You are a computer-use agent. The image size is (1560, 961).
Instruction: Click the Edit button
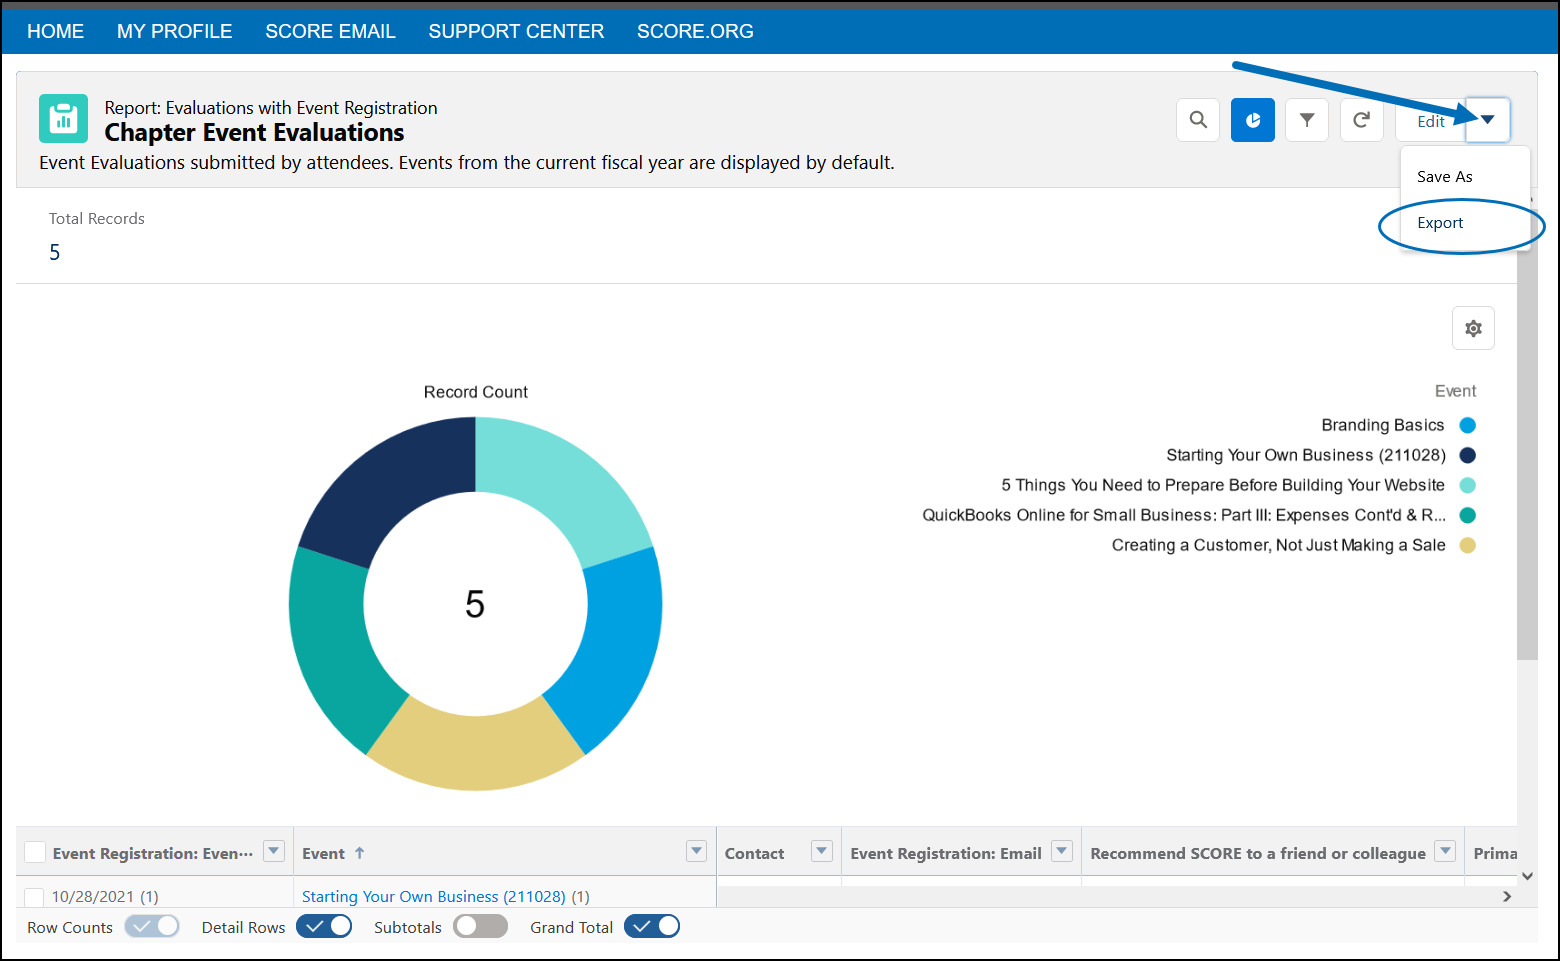click(x=1430, y=121)
